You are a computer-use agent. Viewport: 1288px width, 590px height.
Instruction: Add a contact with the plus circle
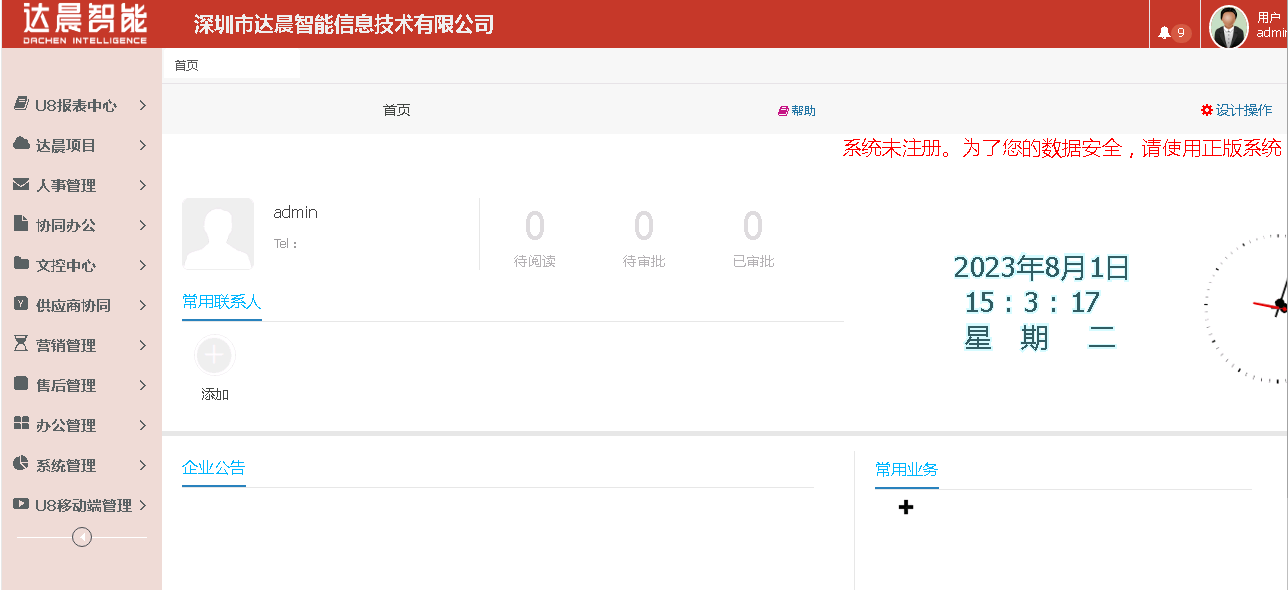tap(215, 355)
